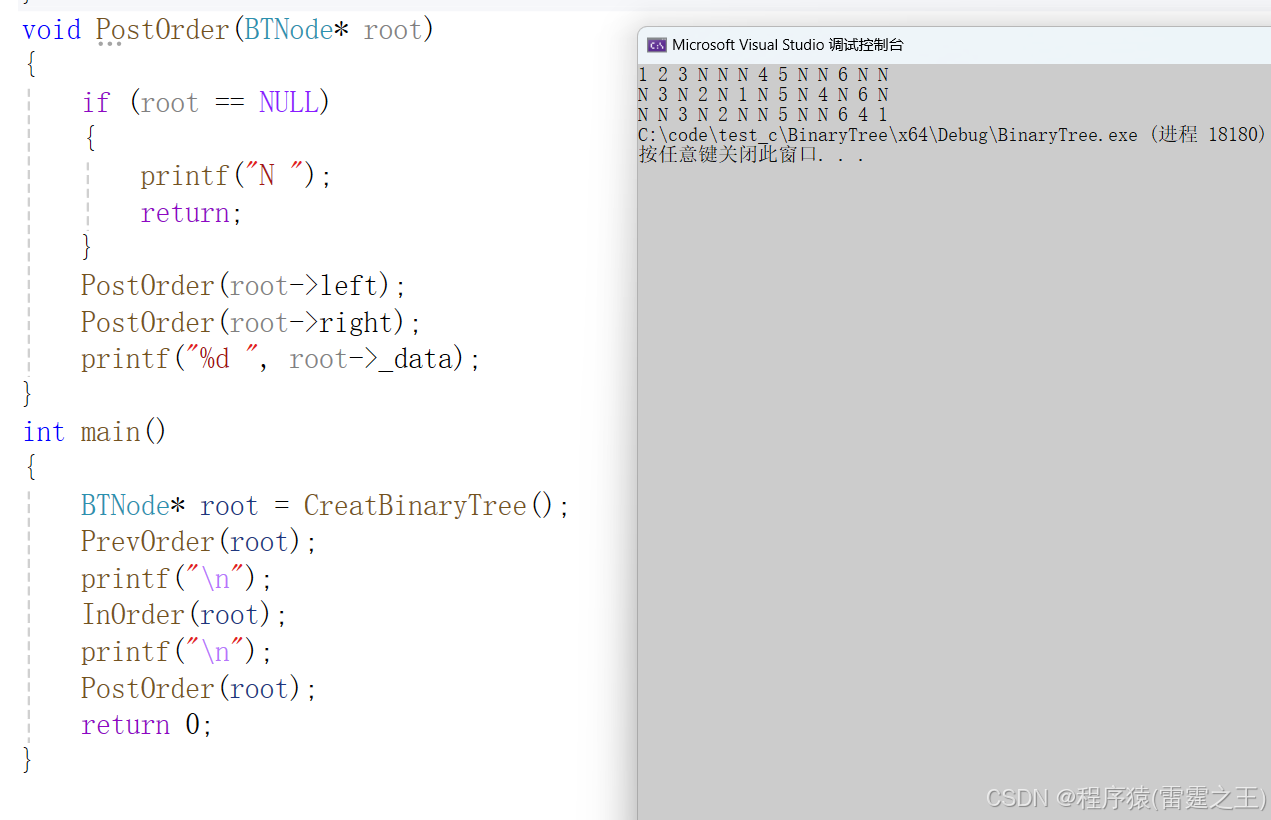Click the "PostOrder(root->left);" line
1271x820 pixels.
tap(244, 286)
